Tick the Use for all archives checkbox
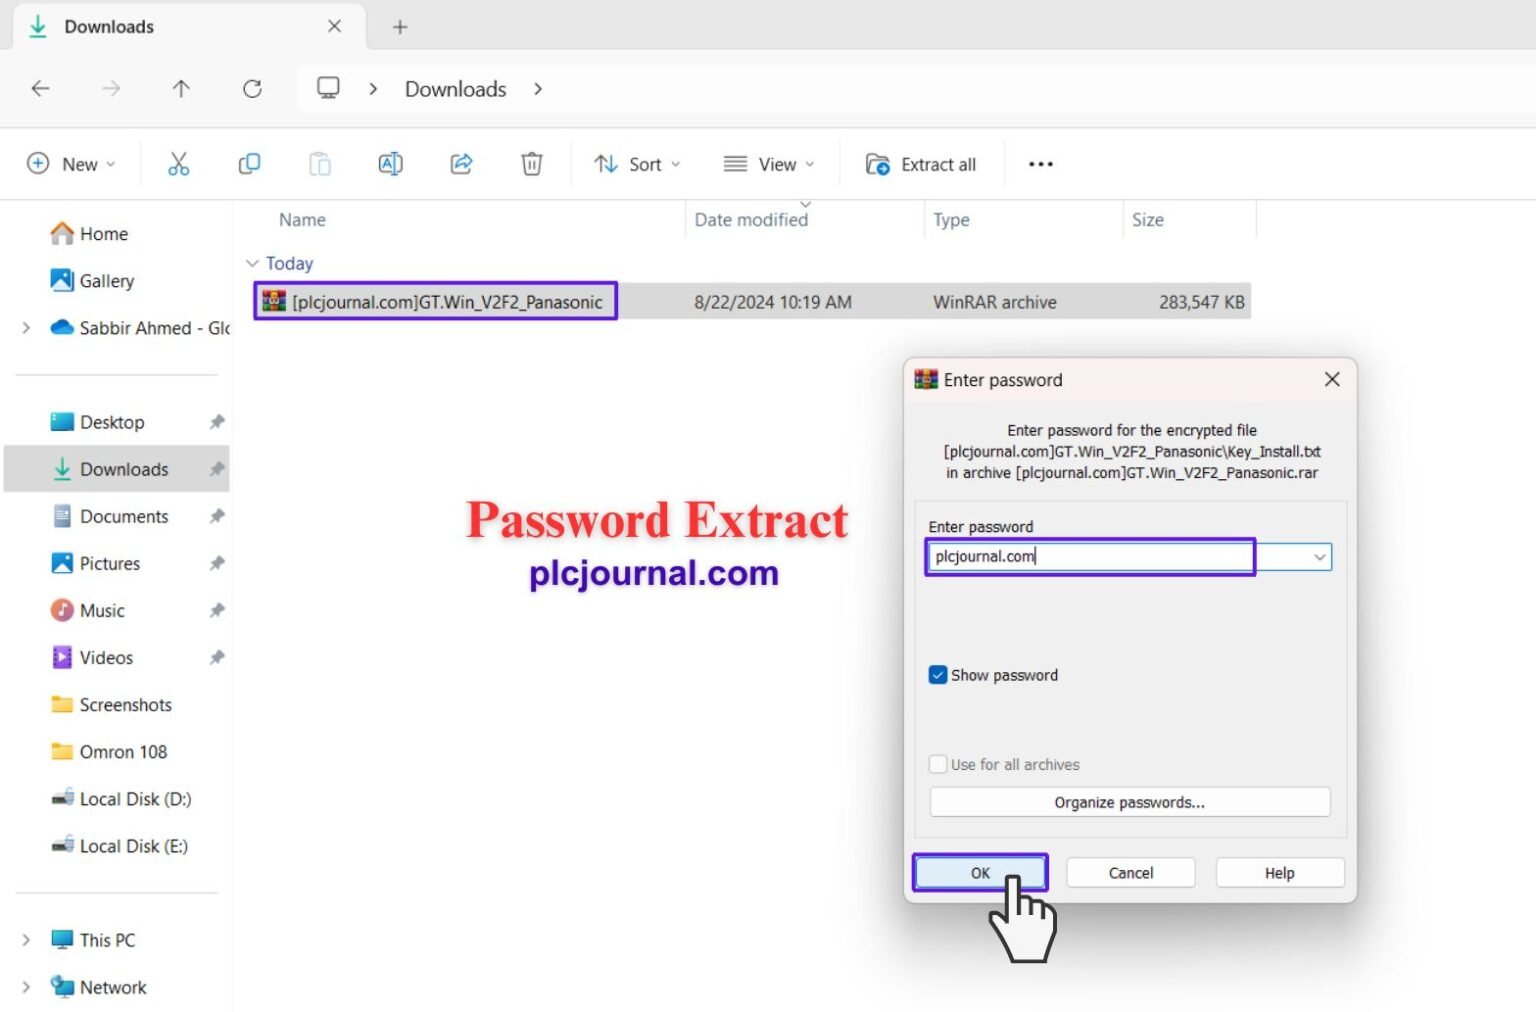This screenshot has width=1536, height=1012. pos(938,764)
